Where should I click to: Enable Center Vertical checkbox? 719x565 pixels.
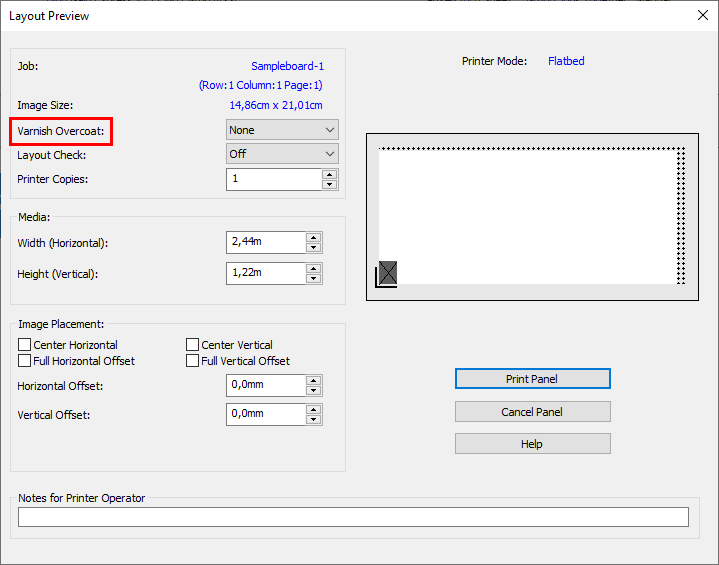[x=192, y=344]
